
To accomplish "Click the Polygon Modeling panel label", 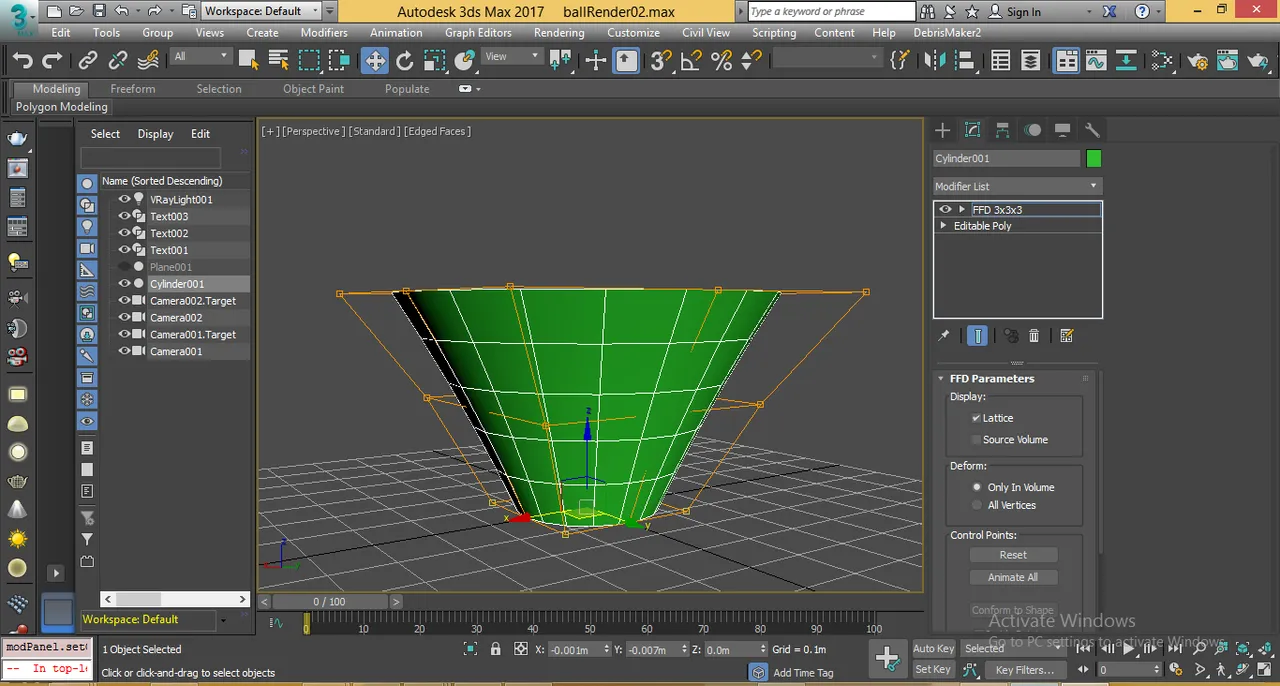I will (61, 107).
